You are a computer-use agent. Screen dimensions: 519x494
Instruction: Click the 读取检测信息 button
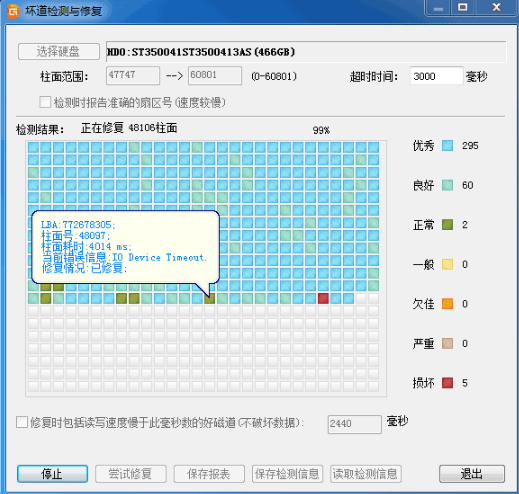pos(366,474)
